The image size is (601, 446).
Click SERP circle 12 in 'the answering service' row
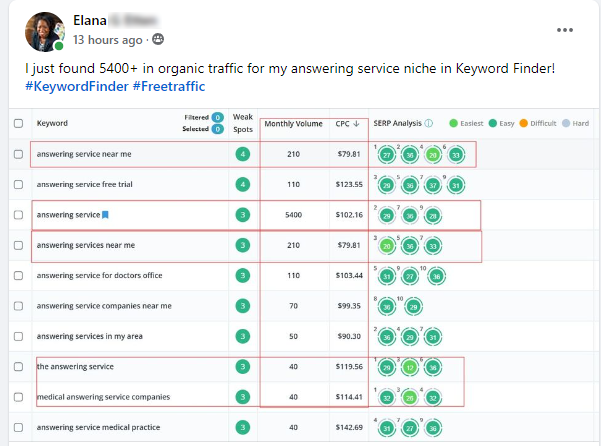[x=409, y=367]
